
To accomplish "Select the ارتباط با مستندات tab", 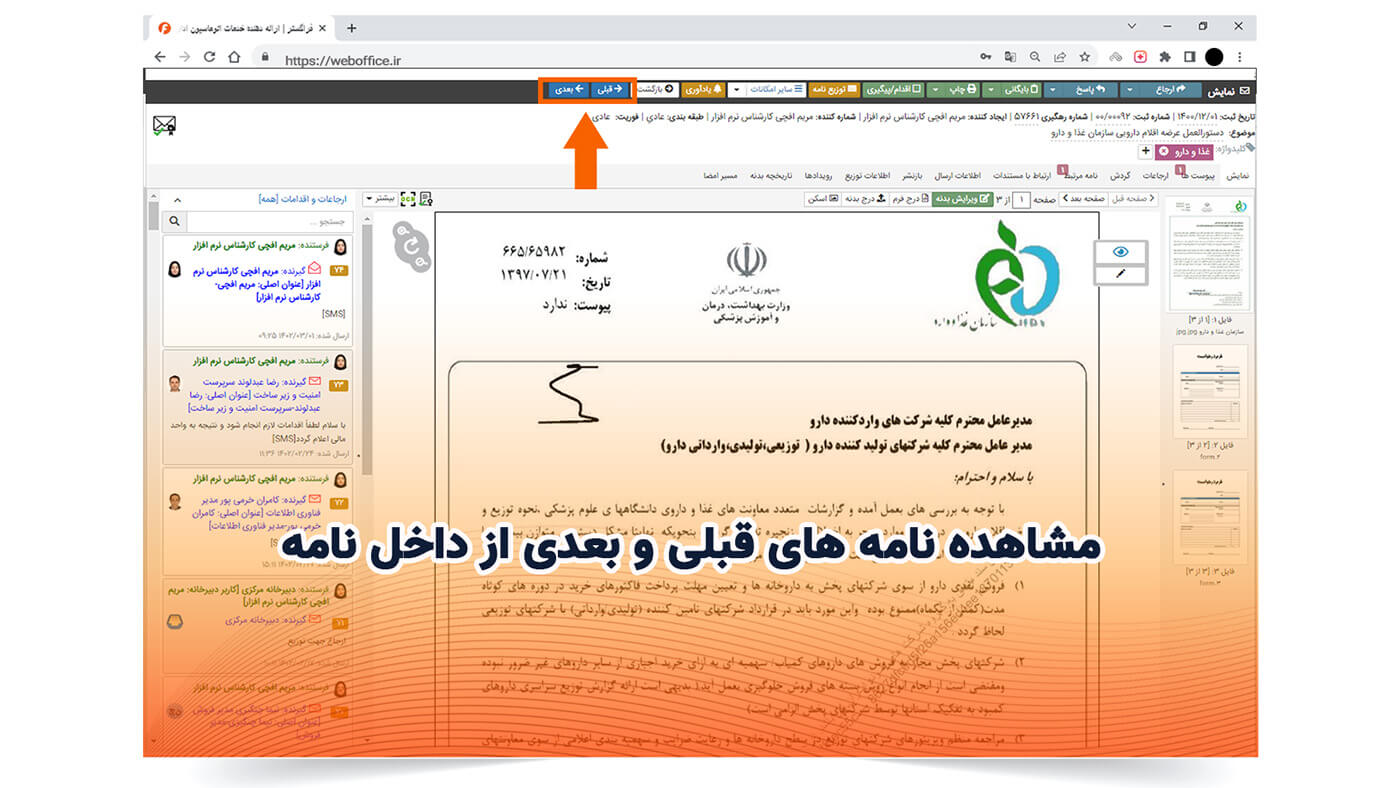I will [1022, 176].
